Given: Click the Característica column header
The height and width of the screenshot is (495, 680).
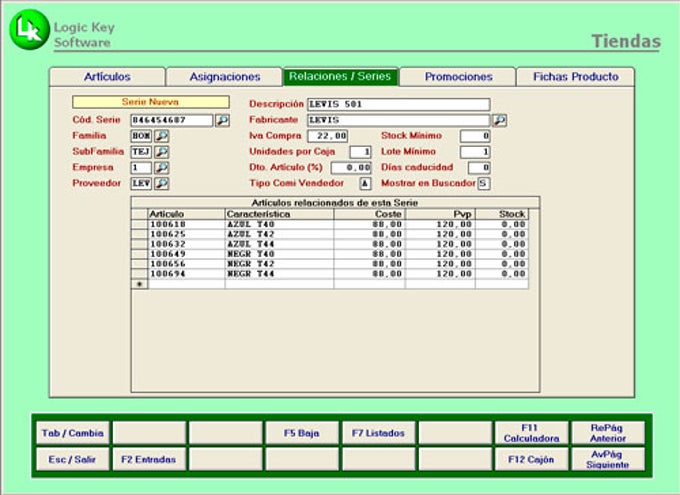Looking at the screenshot, I should [279, 214].
